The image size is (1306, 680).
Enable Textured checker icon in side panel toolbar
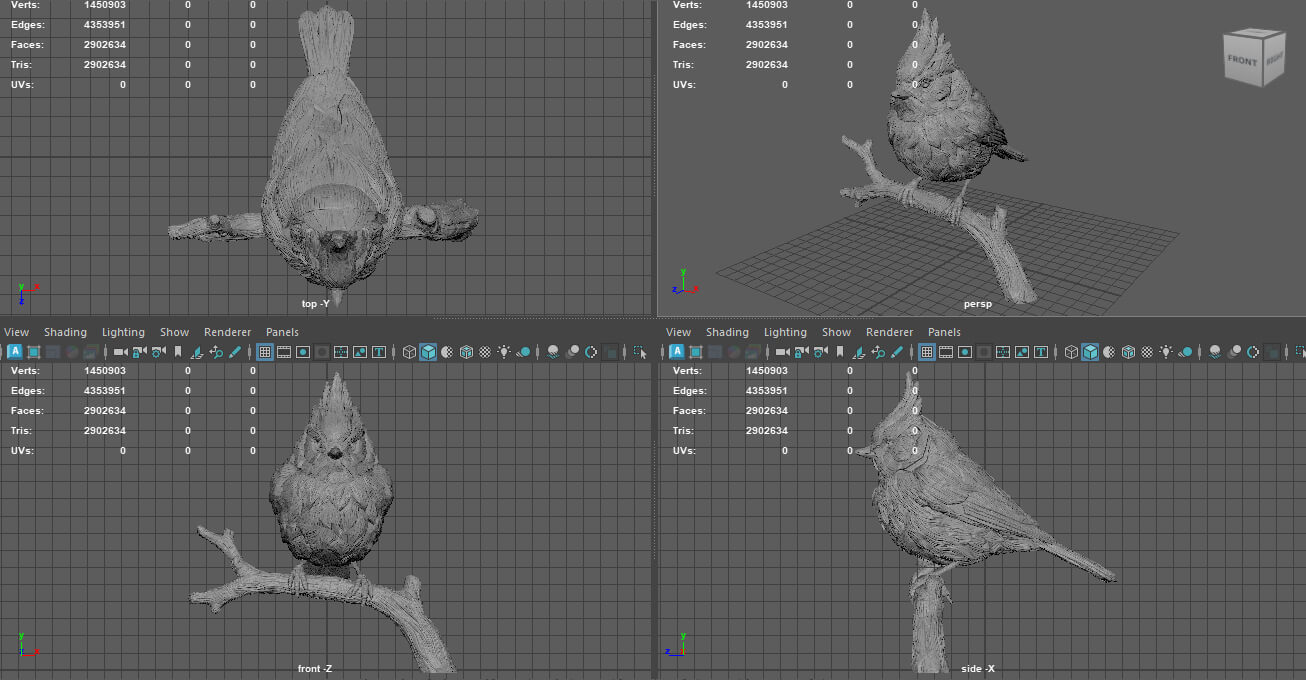pyautogui.click(x=1147, y=352)
